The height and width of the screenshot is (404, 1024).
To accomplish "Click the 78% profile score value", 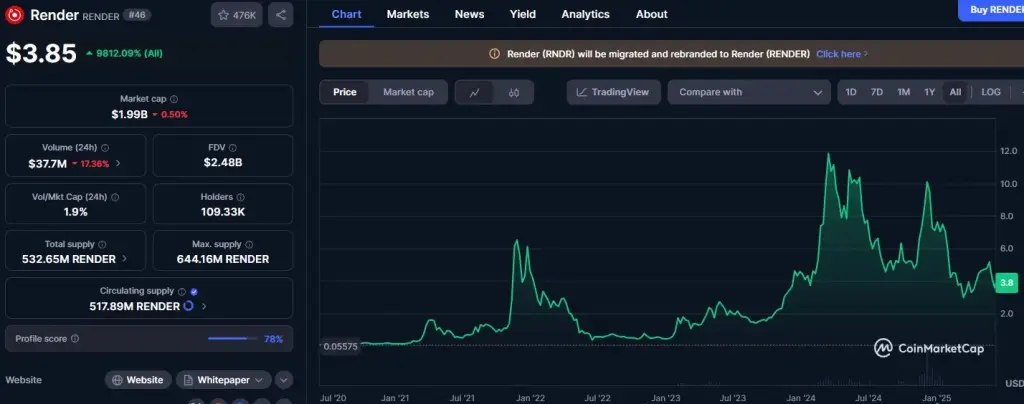I will [x=274, y=339].
